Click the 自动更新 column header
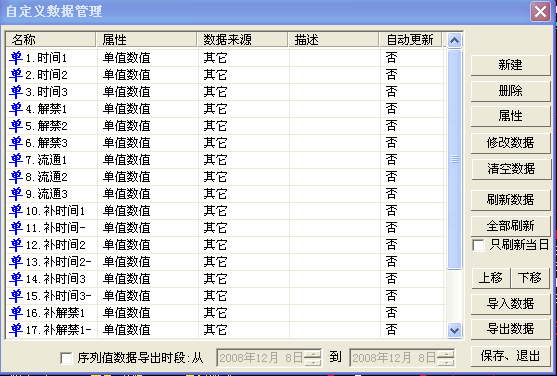 click(411, 40)
